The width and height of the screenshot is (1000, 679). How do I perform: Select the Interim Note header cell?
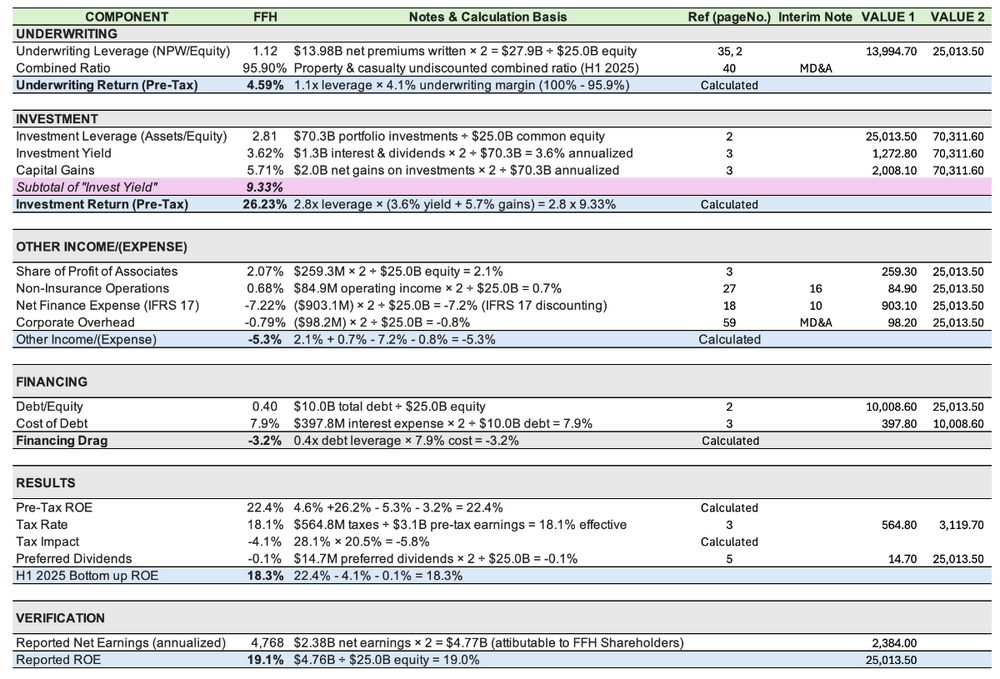click(x=815, y=17)
